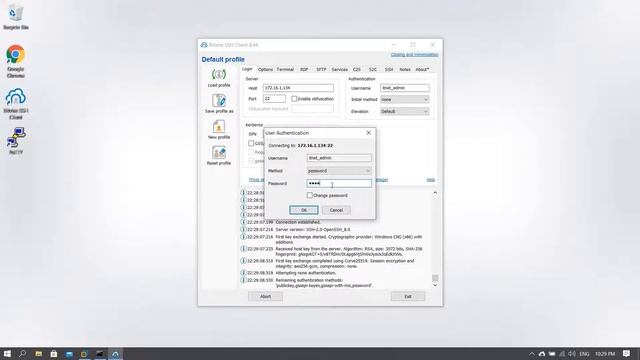The width and height of the screenshot is (640, 360).
Task: Click the taskbar search icon
Action: click(x=22, y=353)
